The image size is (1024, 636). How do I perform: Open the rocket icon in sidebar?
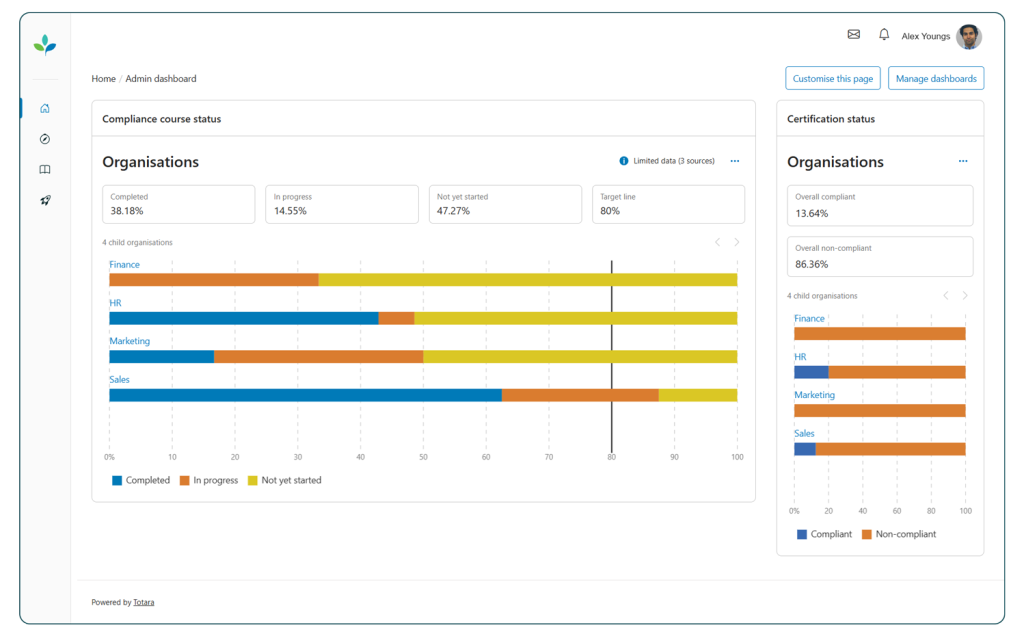[x=44, y=200]
